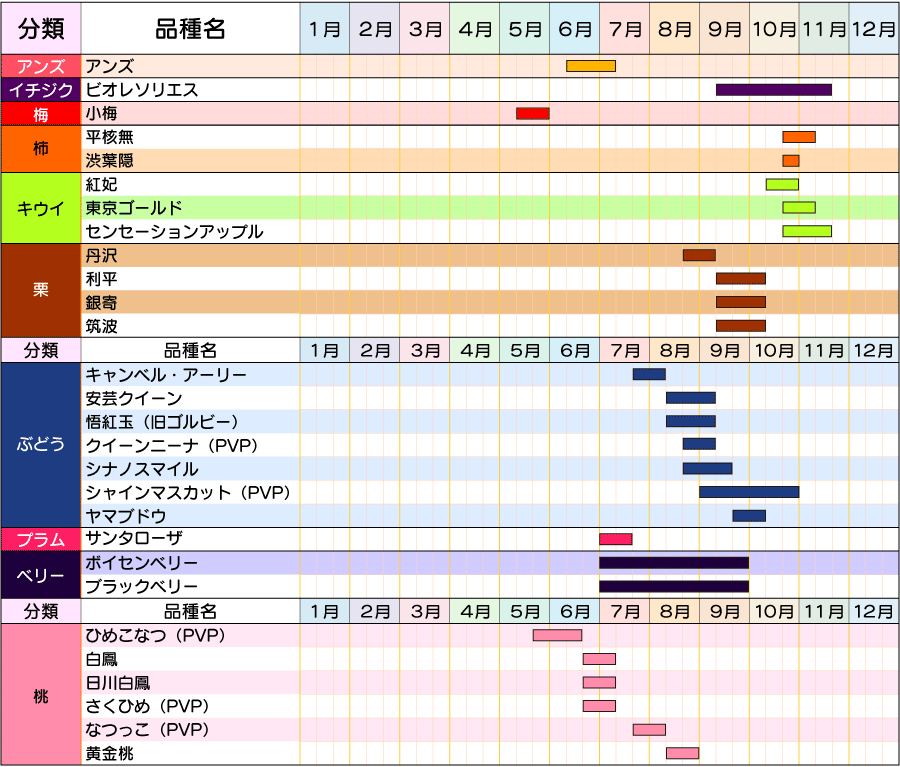900x767 pixels.
Task: Click the なつっこ（PVP） variety name
Action: (x=148, y=729)
